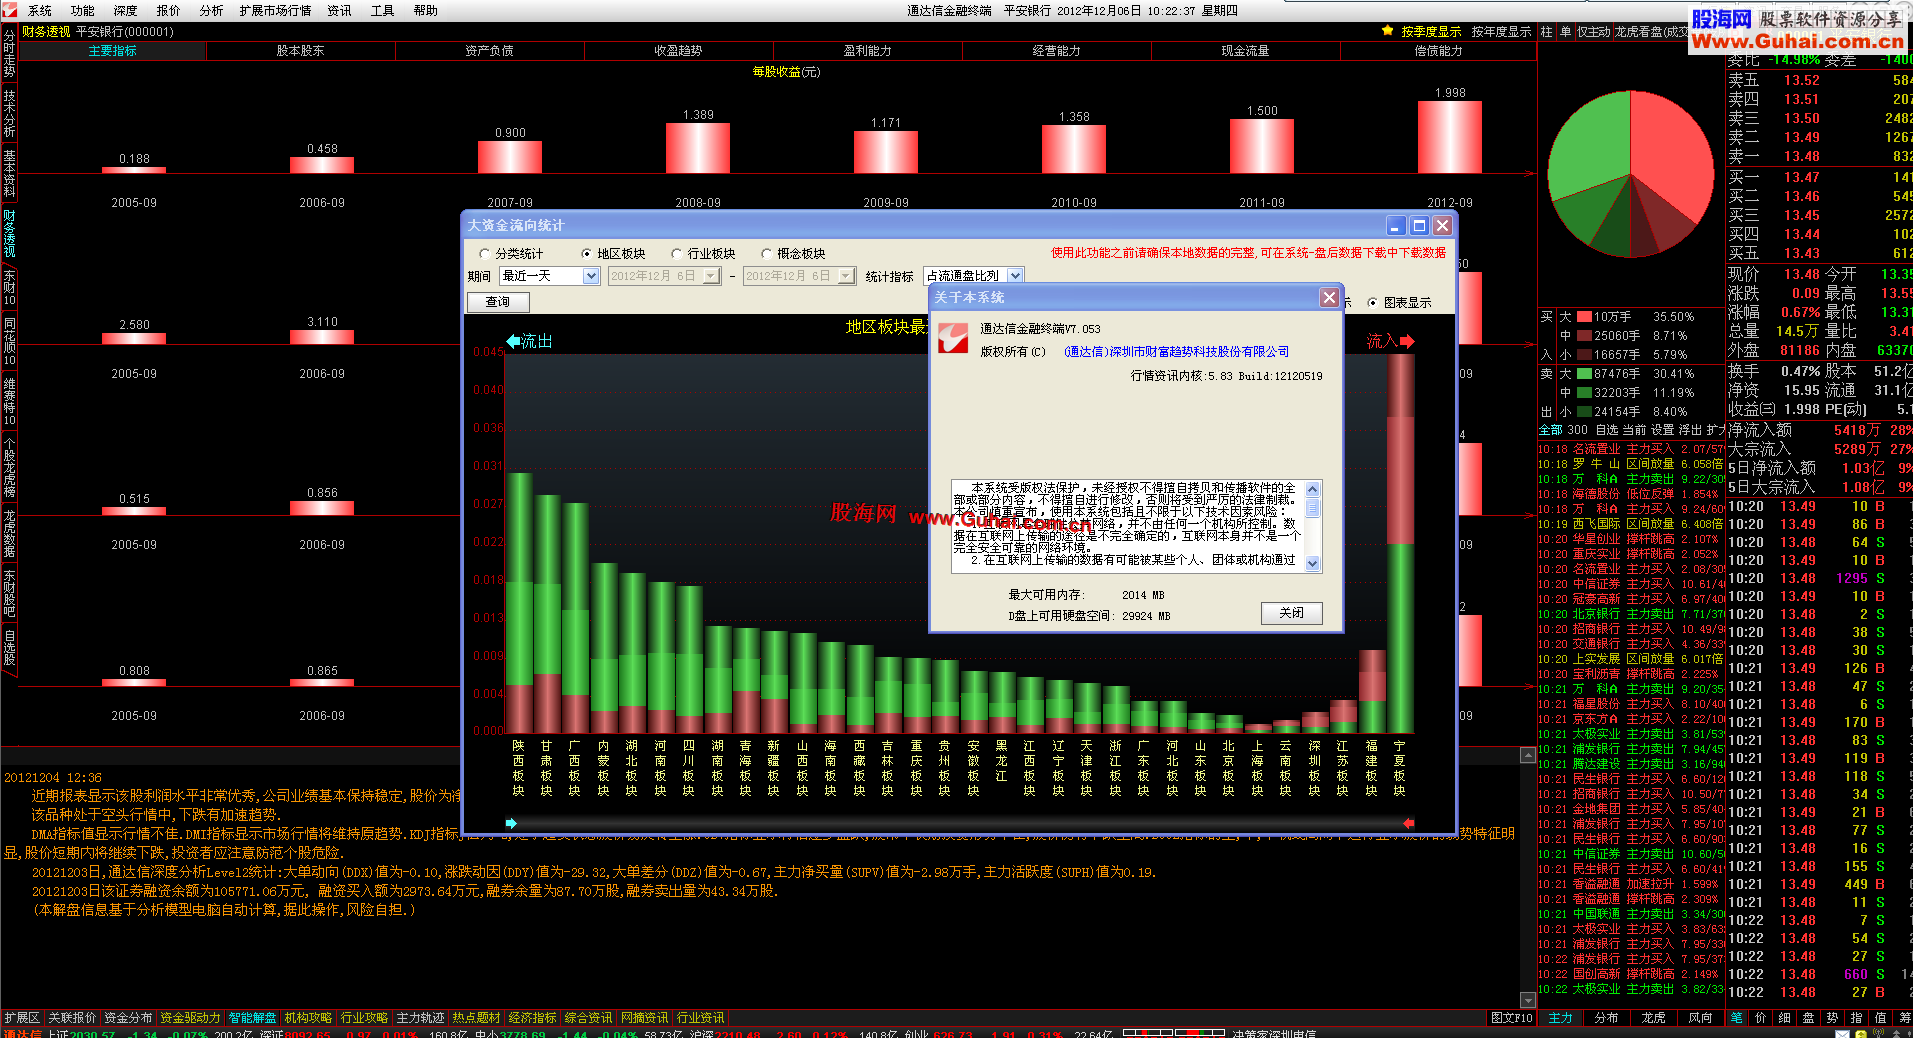This screenshot has height=1038, width=1913.
Task: Click license text scroll-down arrow
Action: click(1313, 564)
